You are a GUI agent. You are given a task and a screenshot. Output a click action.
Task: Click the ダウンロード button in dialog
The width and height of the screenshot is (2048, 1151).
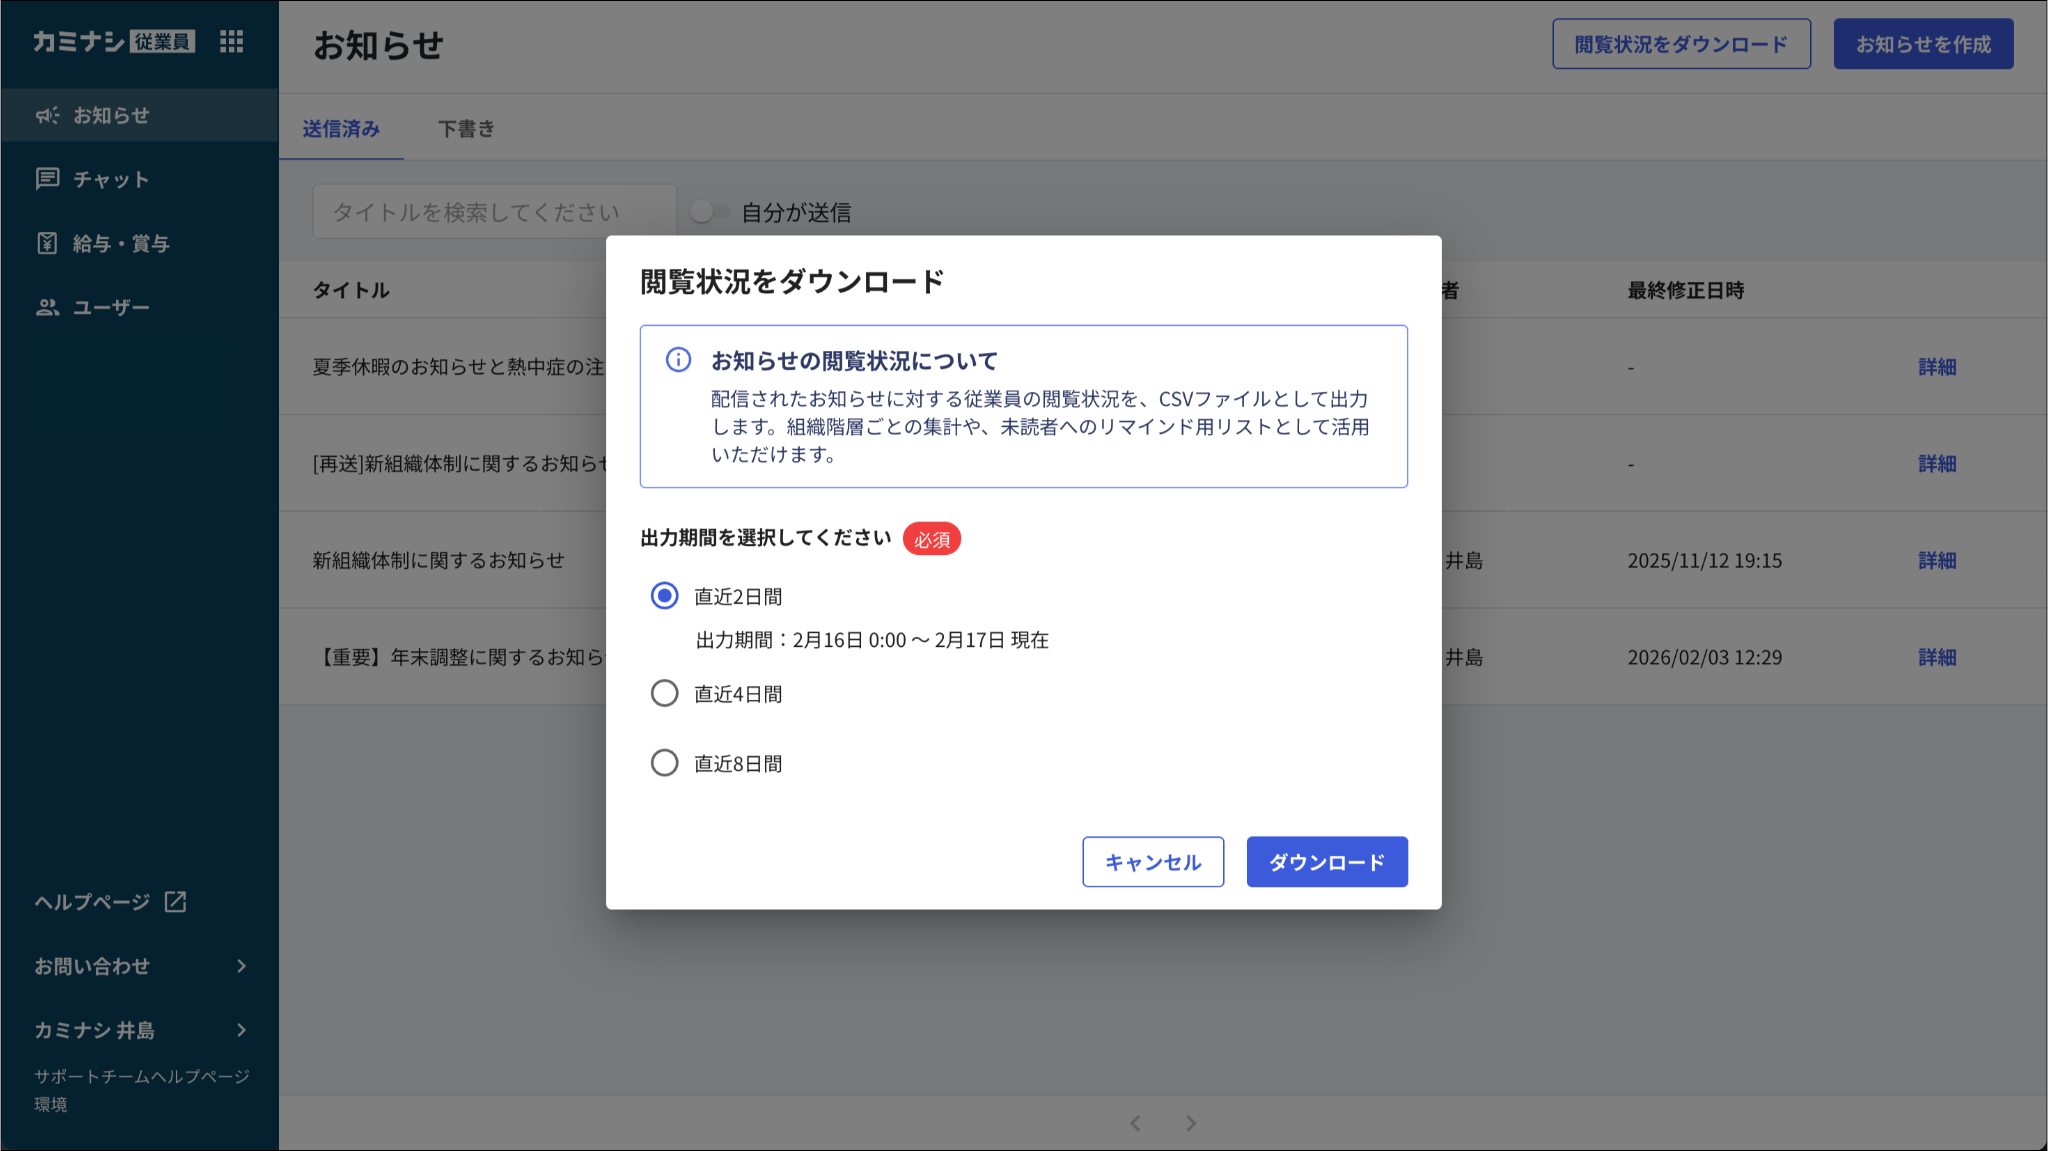pos(1326,862)
